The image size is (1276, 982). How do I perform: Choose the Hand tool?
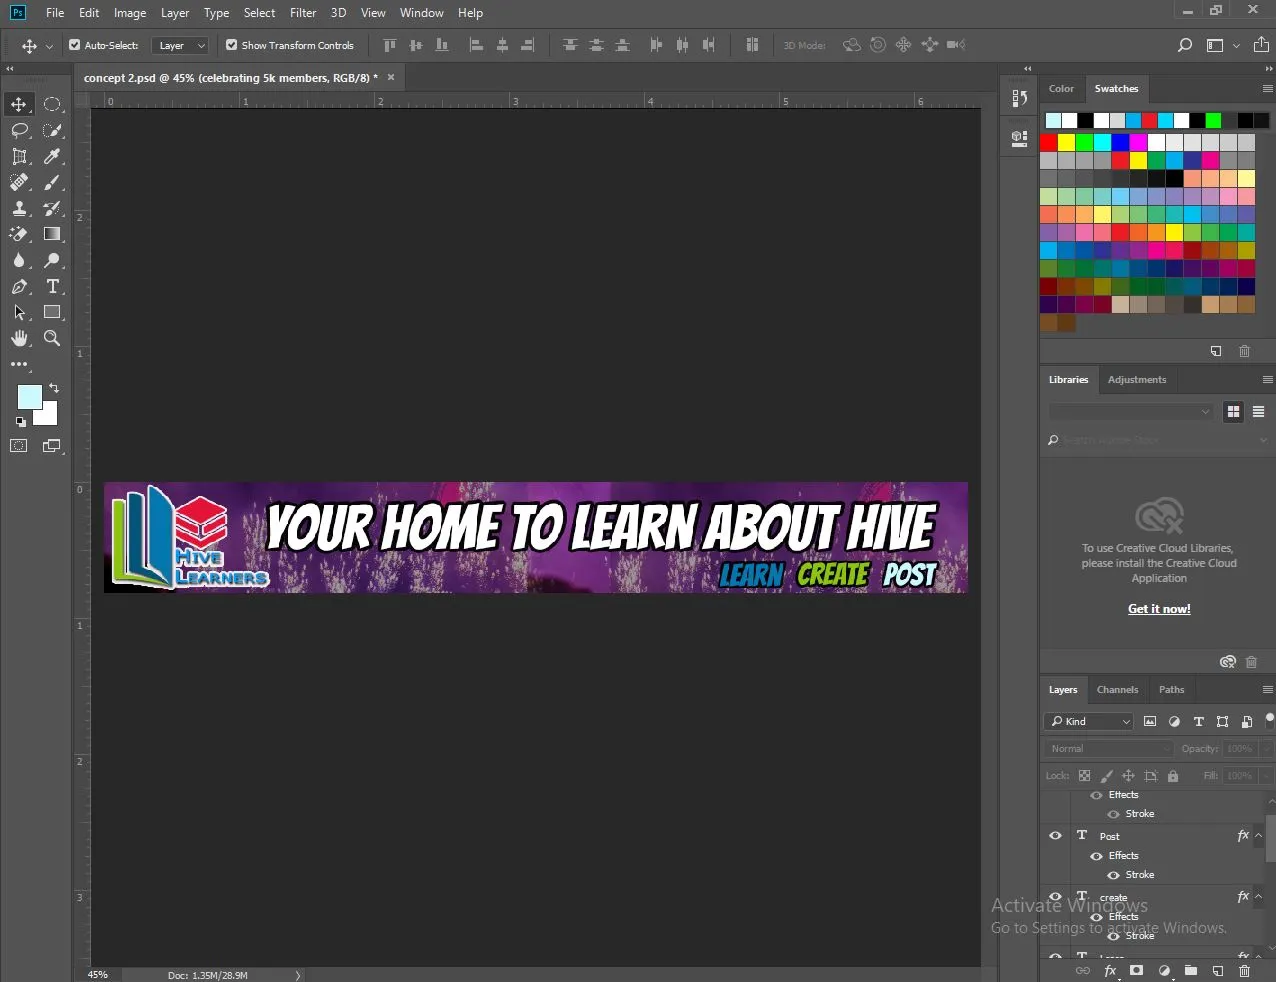tap(19, 338)
